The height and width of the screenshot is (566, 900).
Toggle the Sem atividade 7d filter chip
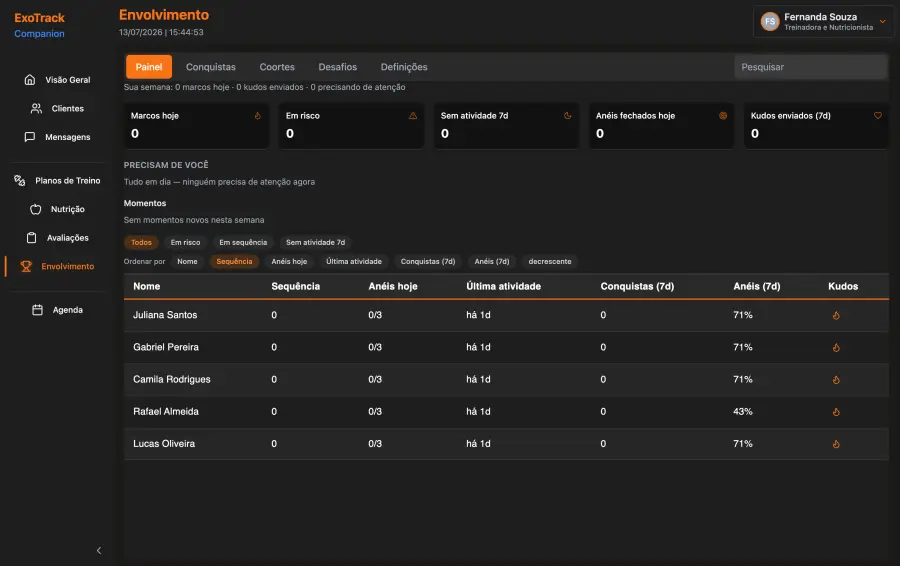tap(316, 242)
